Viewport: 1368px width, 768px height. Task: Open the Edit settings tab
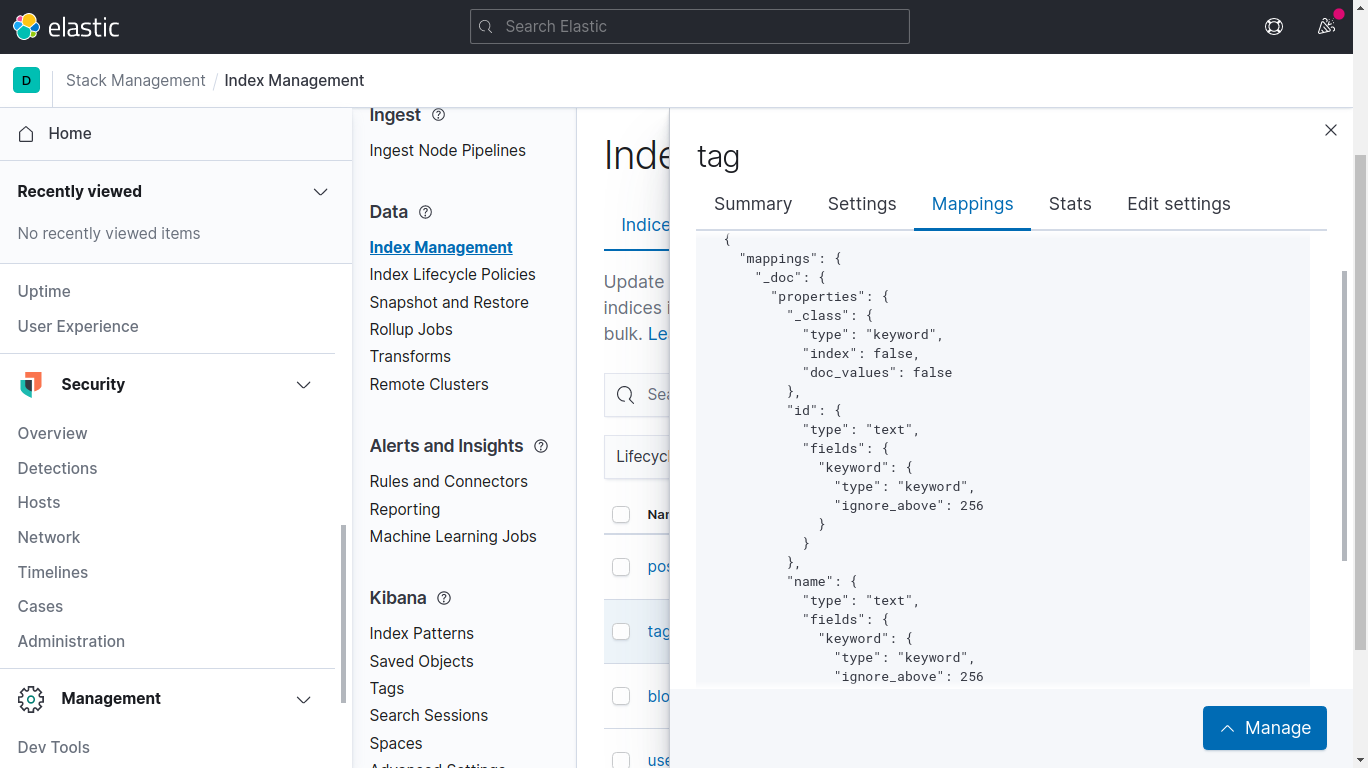pos(1178,204)
